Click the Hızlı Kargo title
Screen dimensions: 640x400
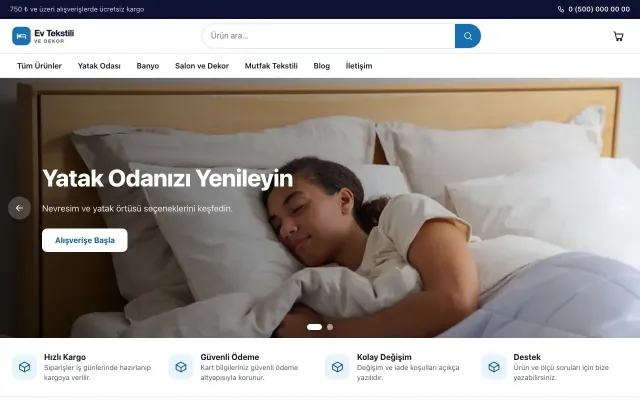tap(65, 357)
